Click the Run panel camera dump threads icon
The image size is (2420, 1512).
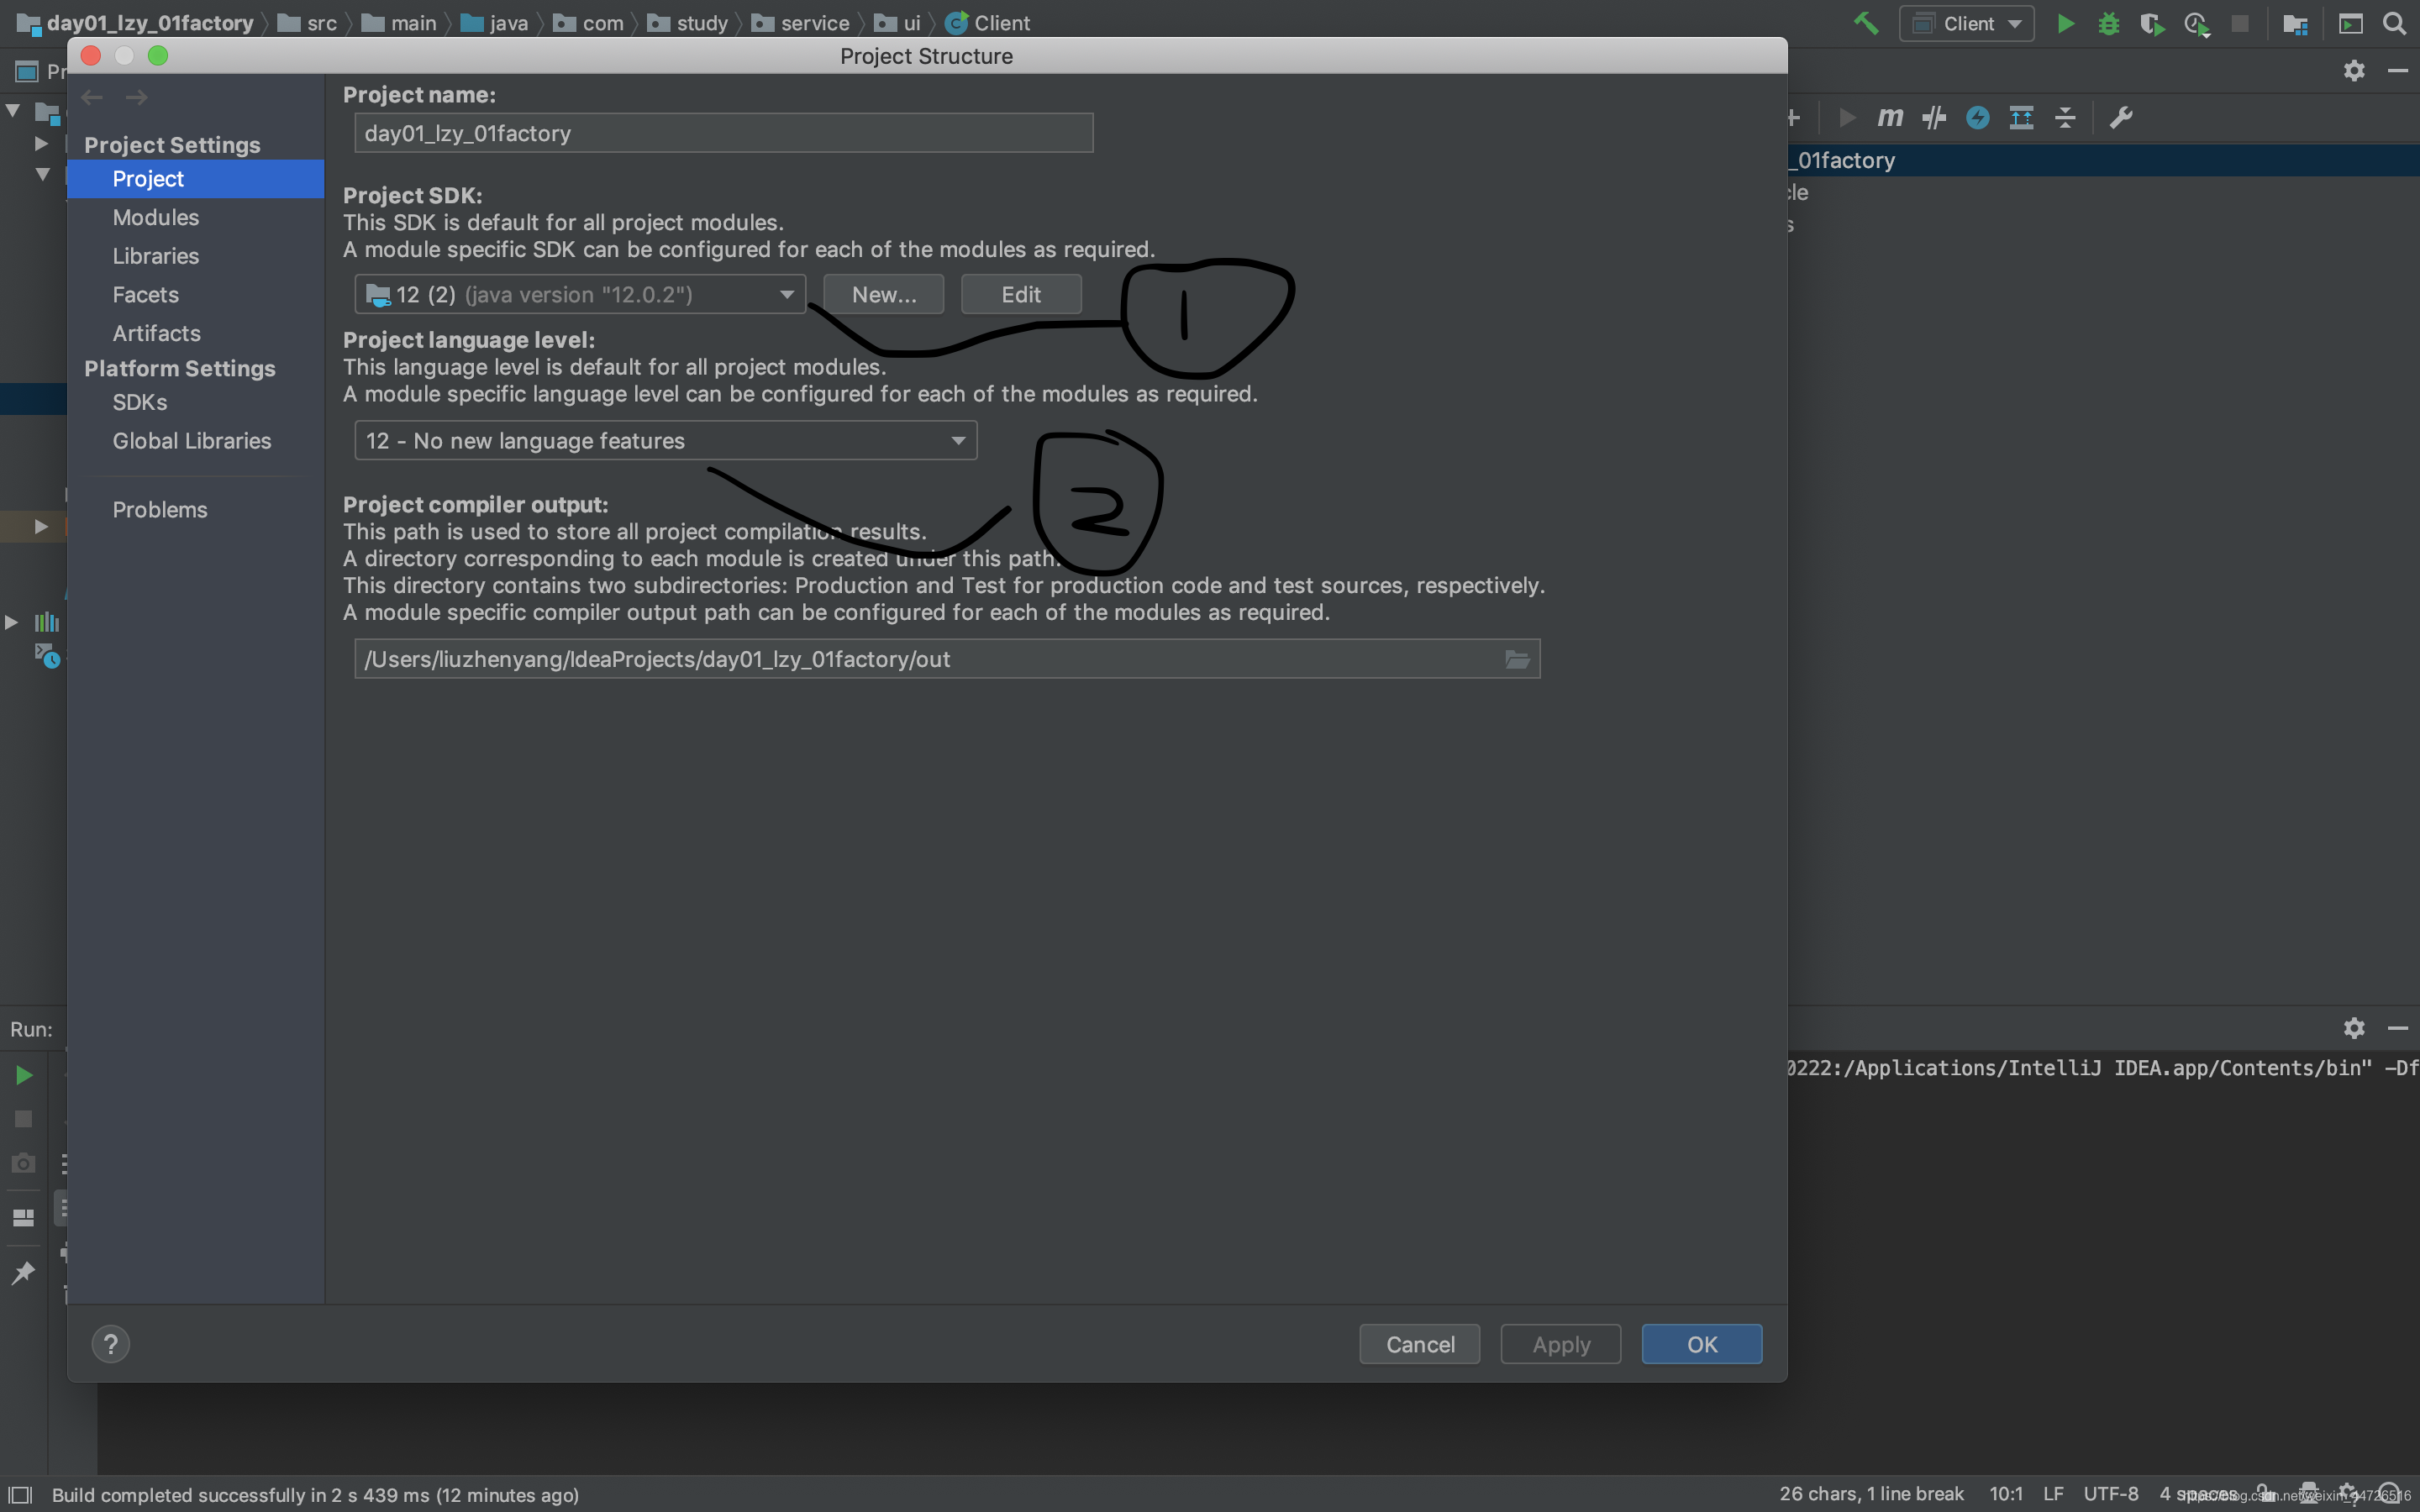23,1163
